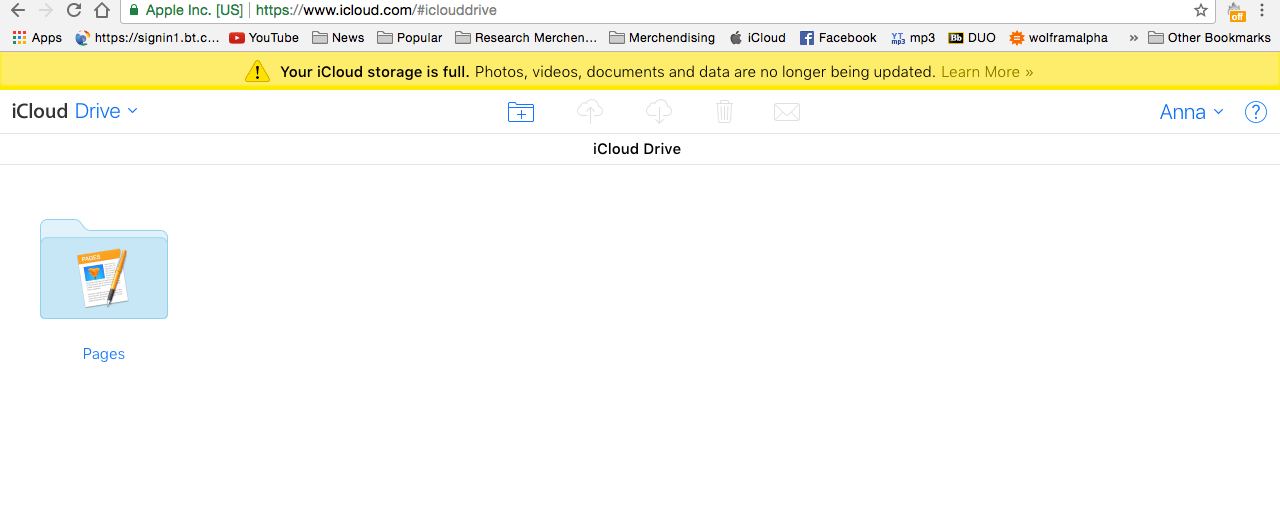Click the trash delete icon
The height and width of the screenshot is (529, 1280).
725,112
